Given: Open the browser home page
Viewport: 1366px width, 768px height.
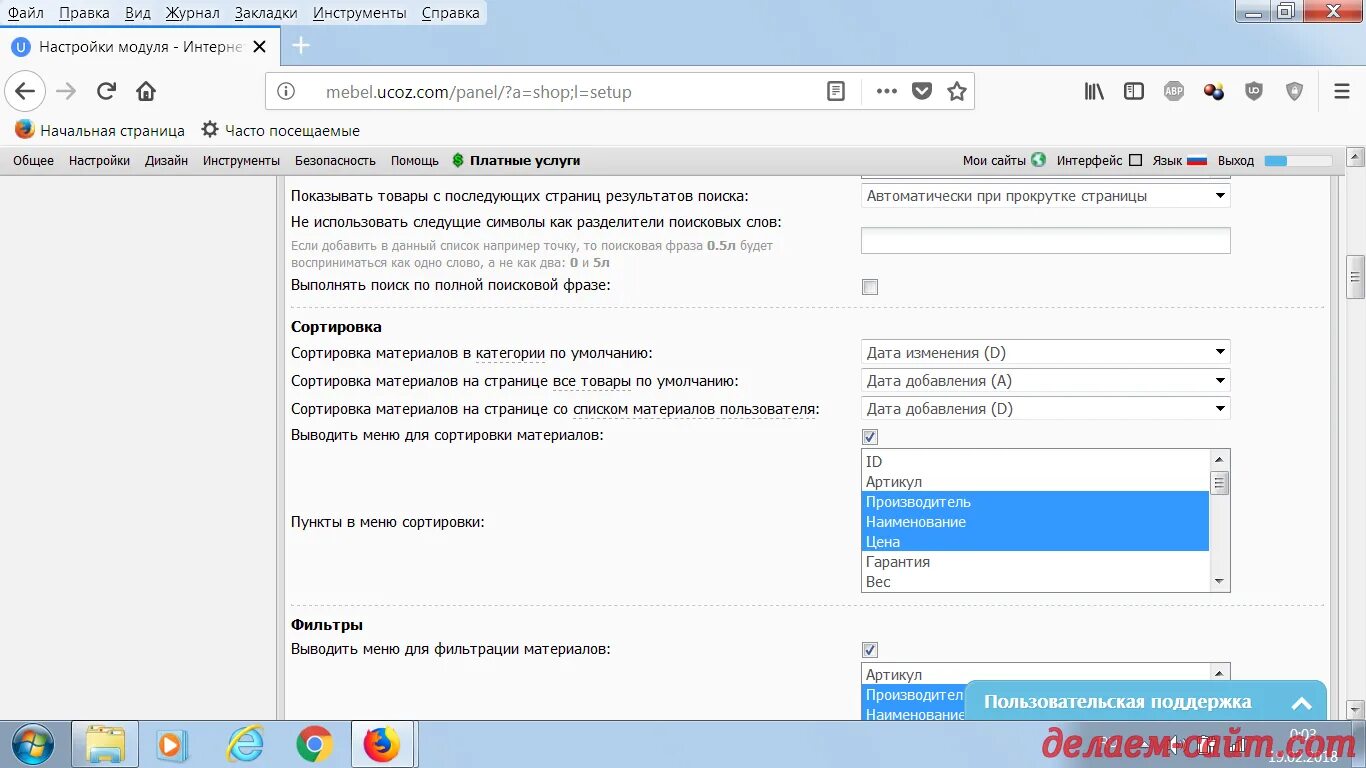Looking at the screenshot, I should click(x=146, y=92).
